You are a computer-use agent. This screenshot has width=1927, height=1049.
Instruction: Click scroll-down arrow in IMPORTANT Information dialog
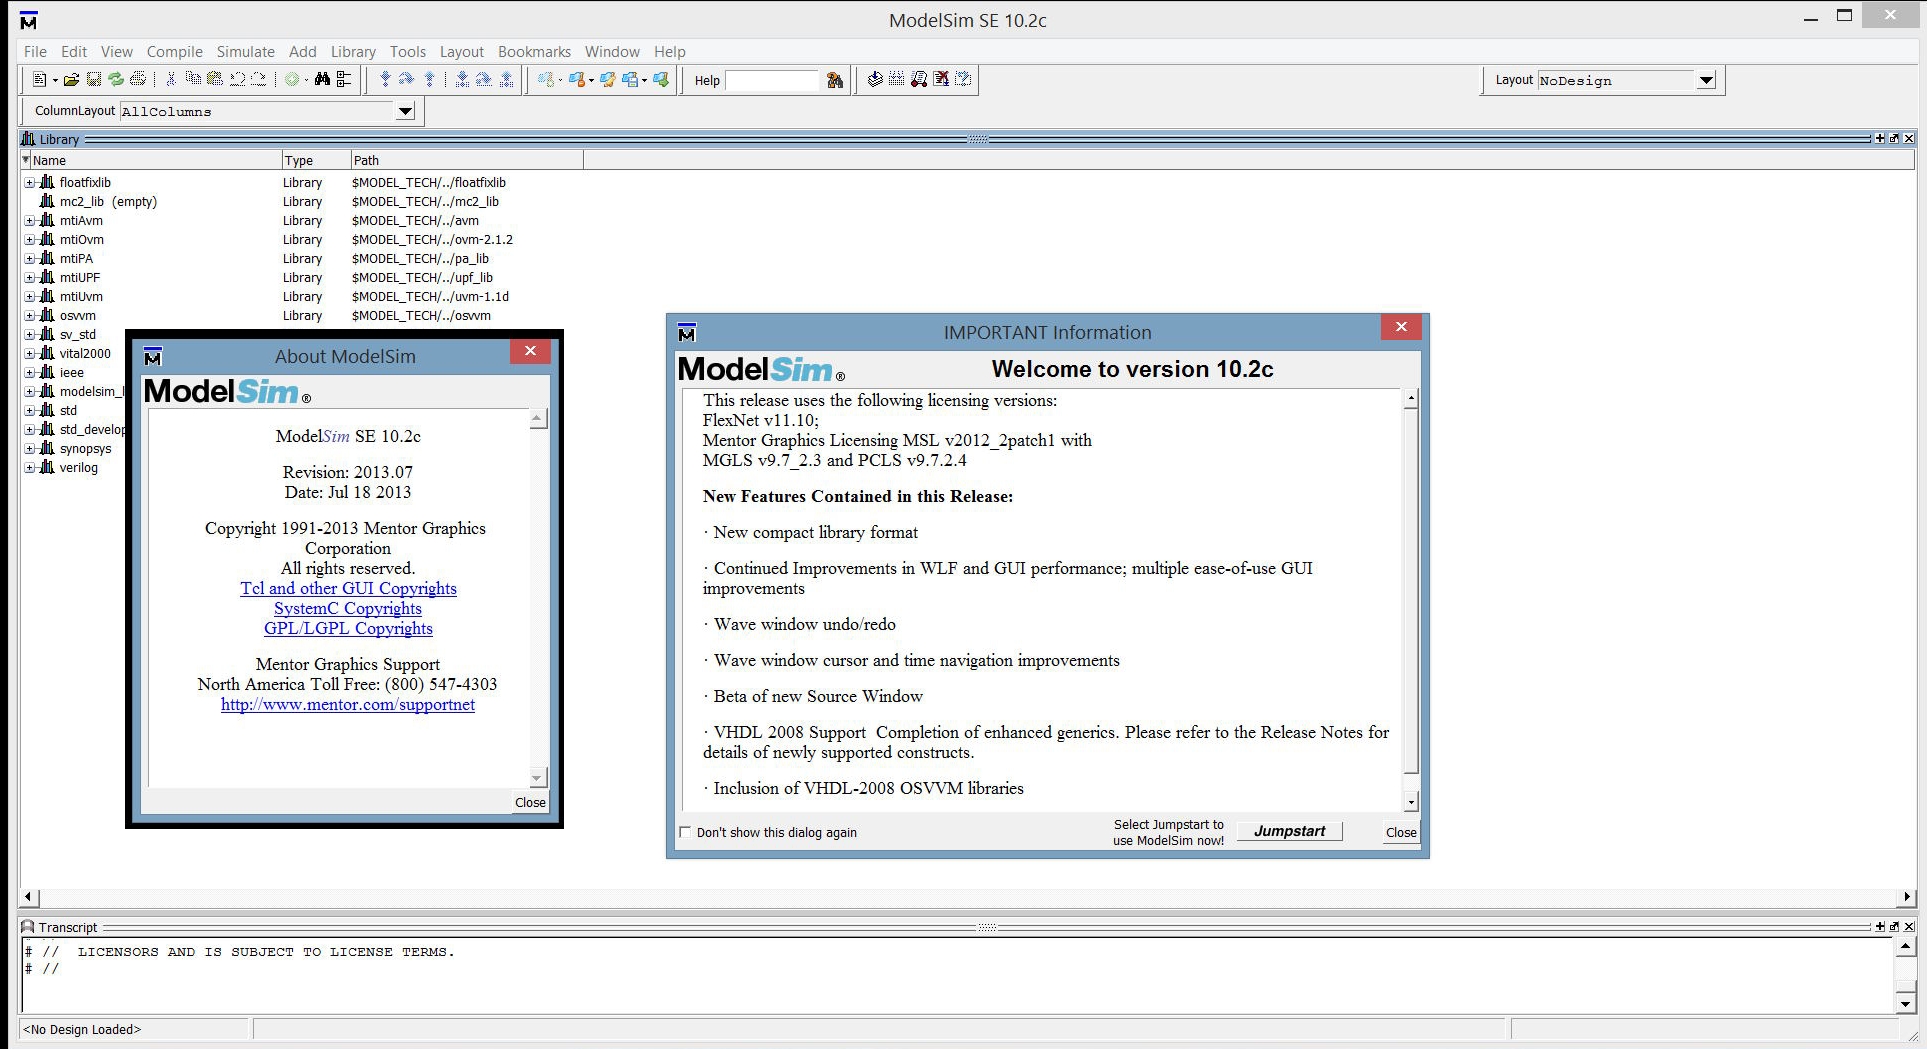click(x=1411, y=802)
